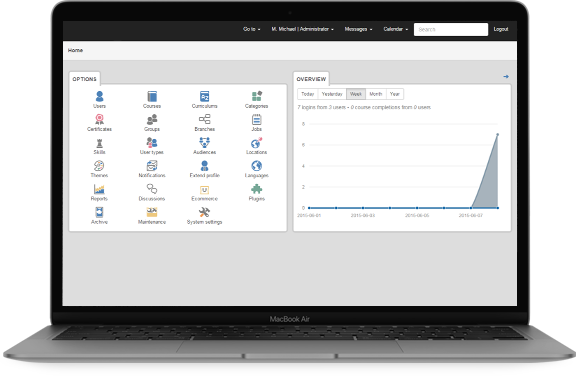This screenshot has height=376, width=576.
Task: Open System settings tools icon
Action: (204, 212)
